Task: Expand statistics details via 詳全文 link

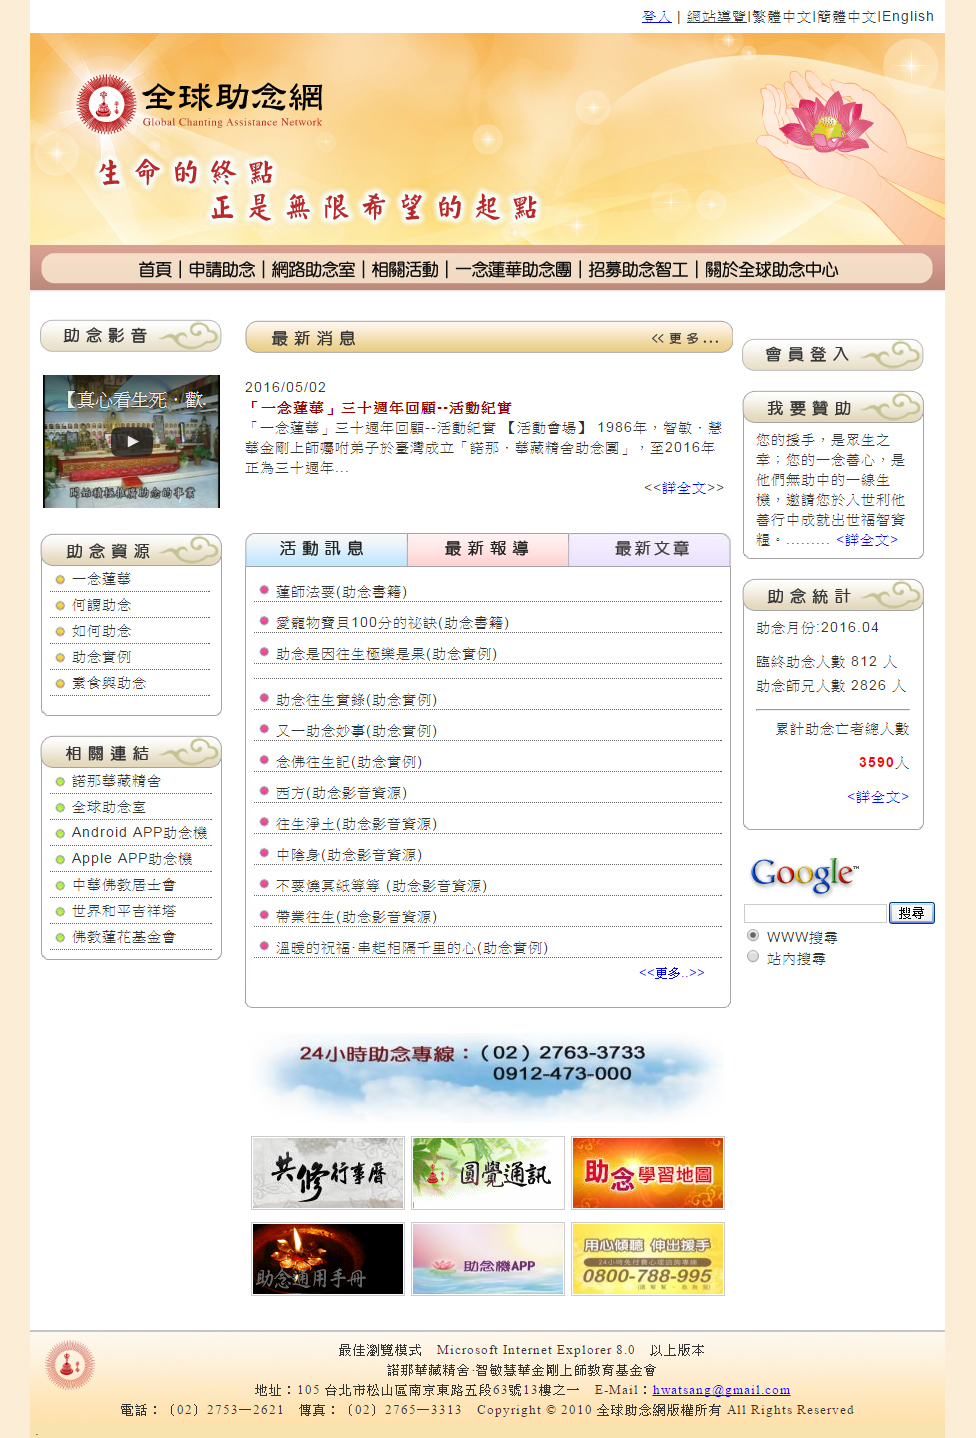Action: (878, 797)
